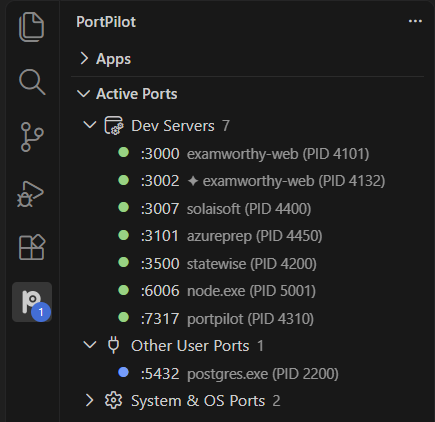Screen dimensions: 435x422
Task: Click the Dev Servers count 7
Action: (x=226, y=126)
